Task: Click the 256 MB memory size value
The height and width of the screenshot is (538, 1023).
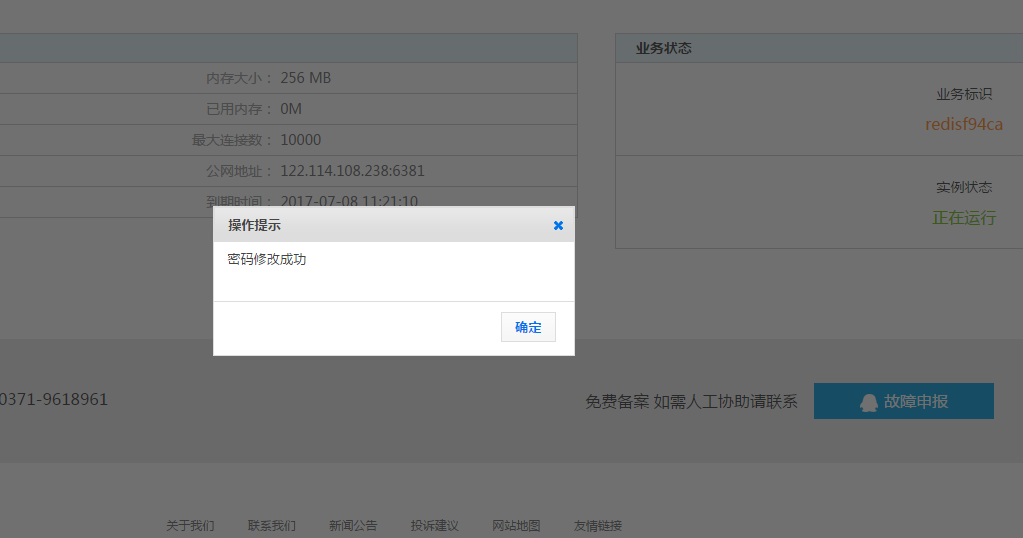Action: (305, 78)
